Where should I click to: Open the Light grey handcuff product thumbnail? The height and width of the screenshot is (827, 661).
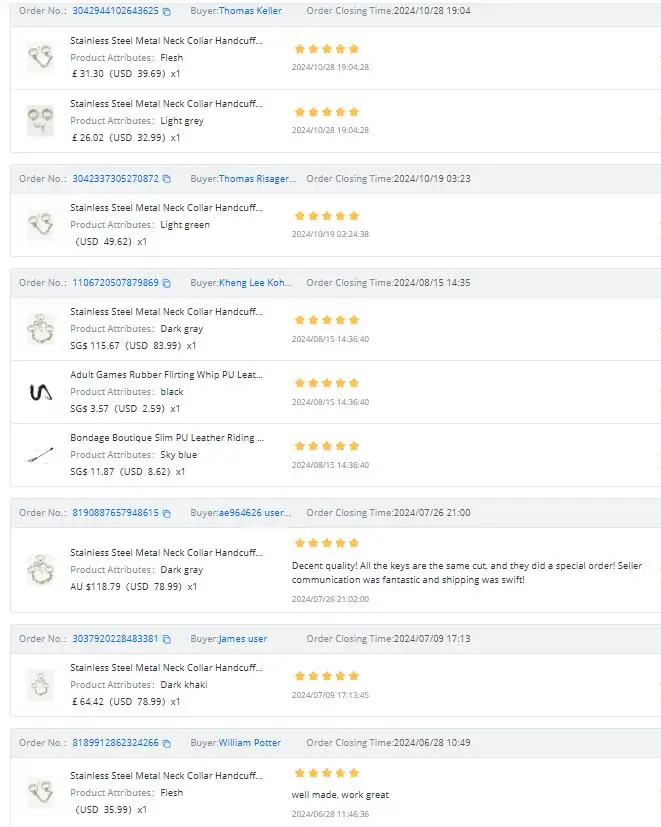40,121
